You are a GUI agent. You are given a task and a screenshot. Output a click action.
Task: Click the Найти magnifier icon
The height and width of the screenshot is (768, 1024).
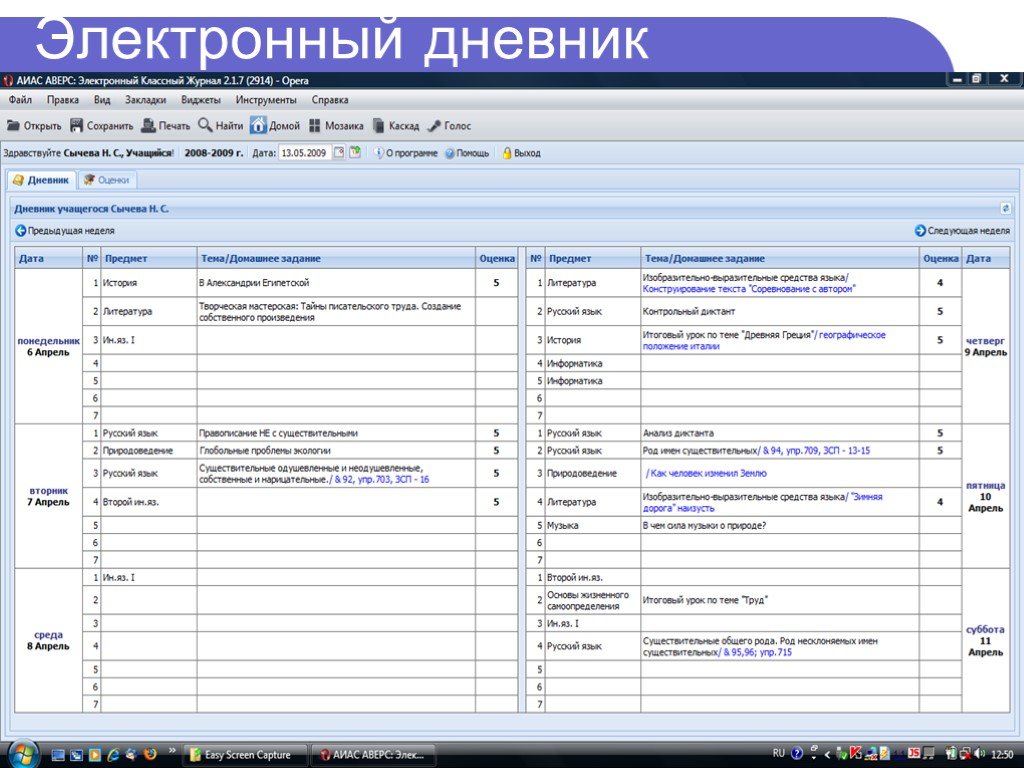pos(205,125)
